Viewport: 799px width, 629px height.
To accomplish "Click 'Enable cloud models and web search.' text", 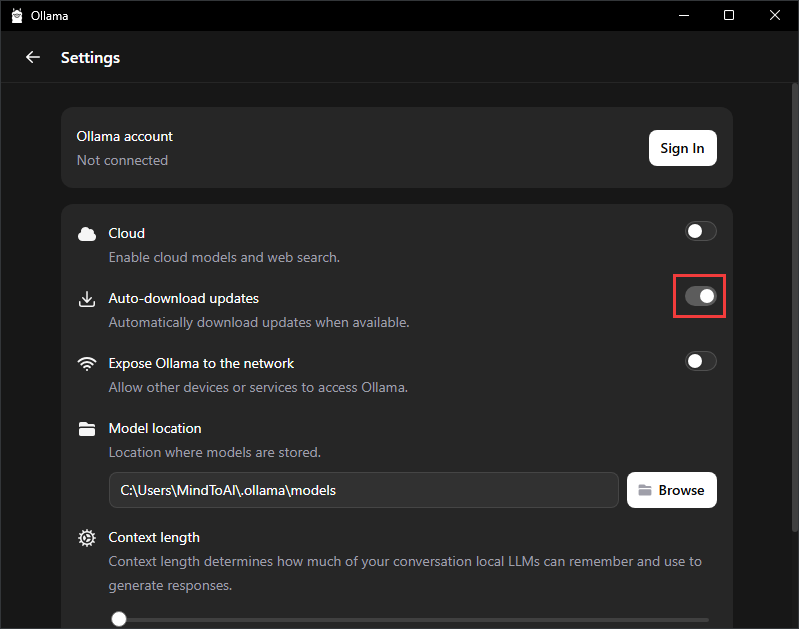I will [224, 257].
